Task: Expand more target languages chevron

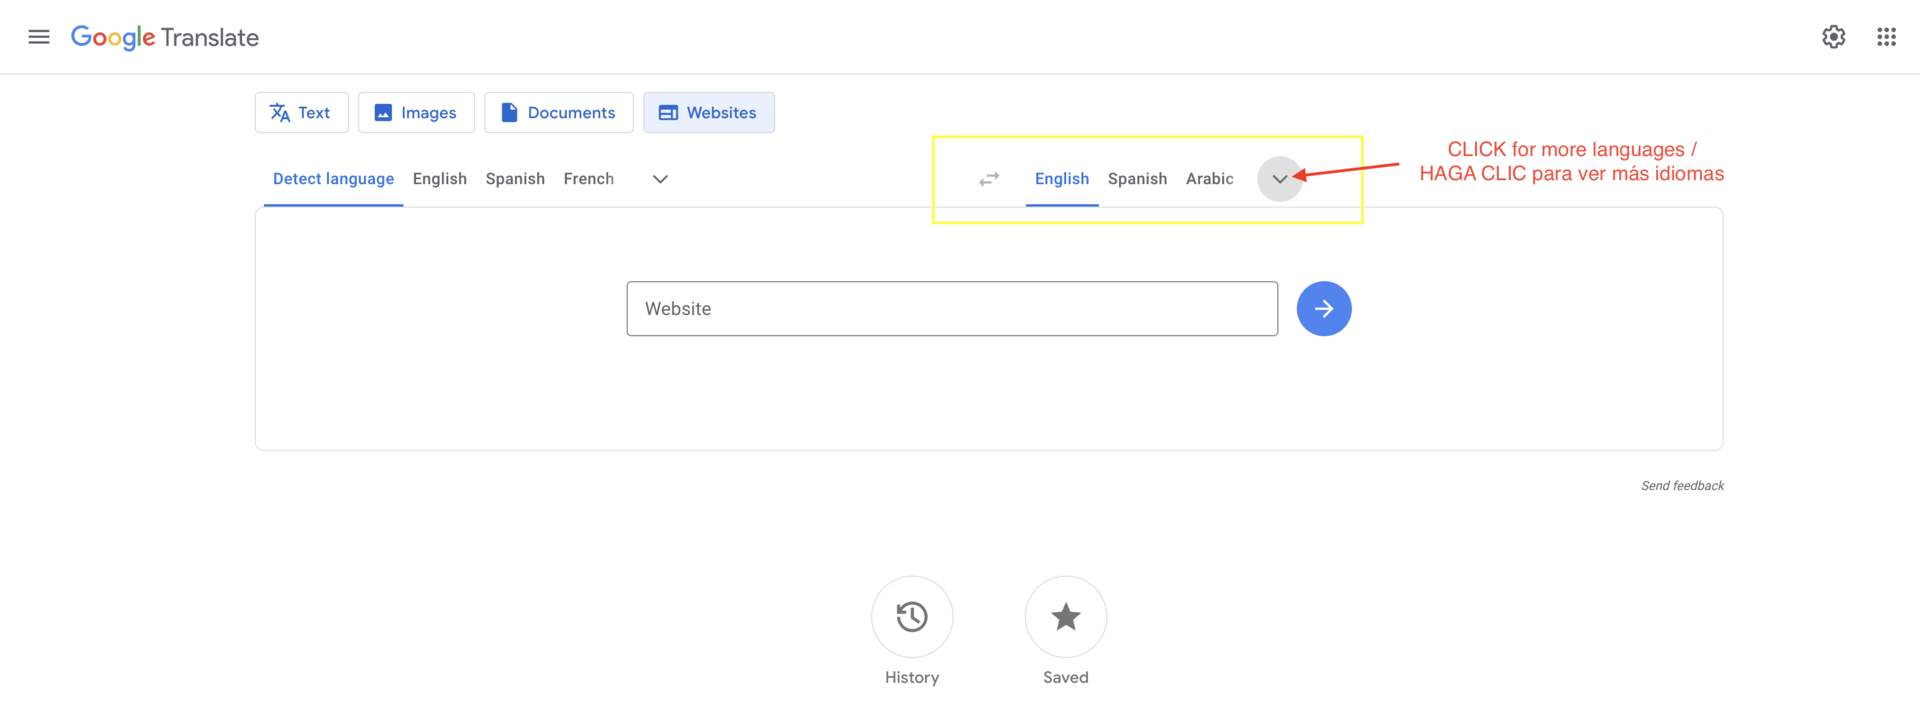Action: [x=1280, y=179]
